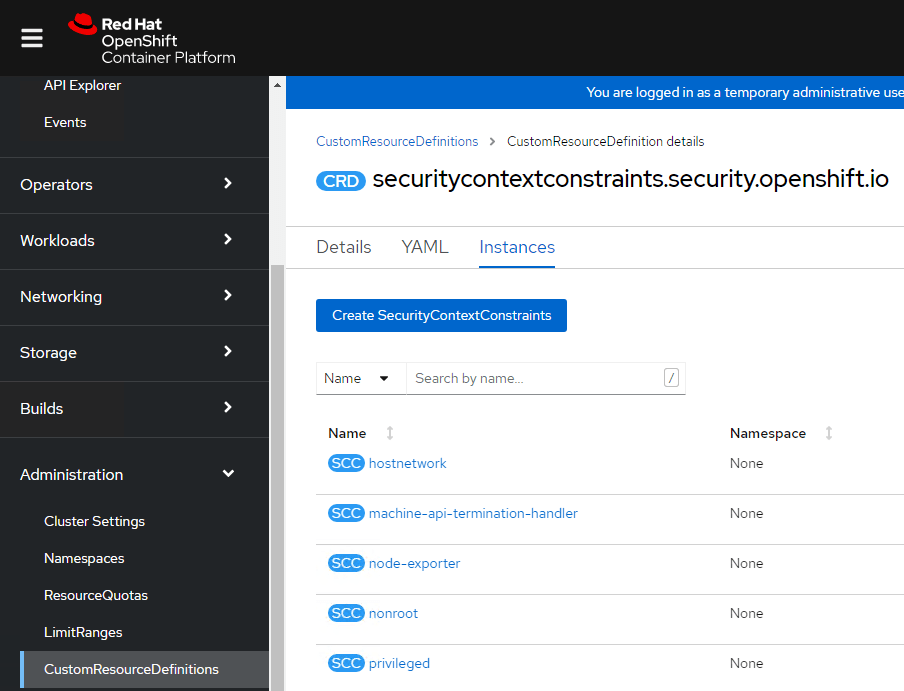This screenshot has width=904, height=691.
Task: Click the CRD badge icon beside the title
Action: pos(341,181)
